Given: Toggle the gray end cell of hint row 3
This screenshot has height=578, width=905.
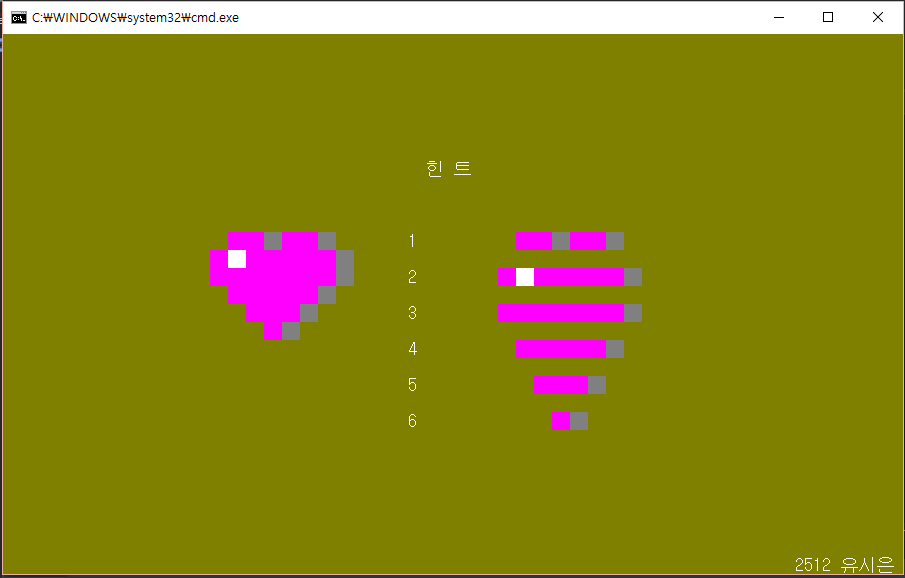Looking at the screenshot, I should click(633, 312).
